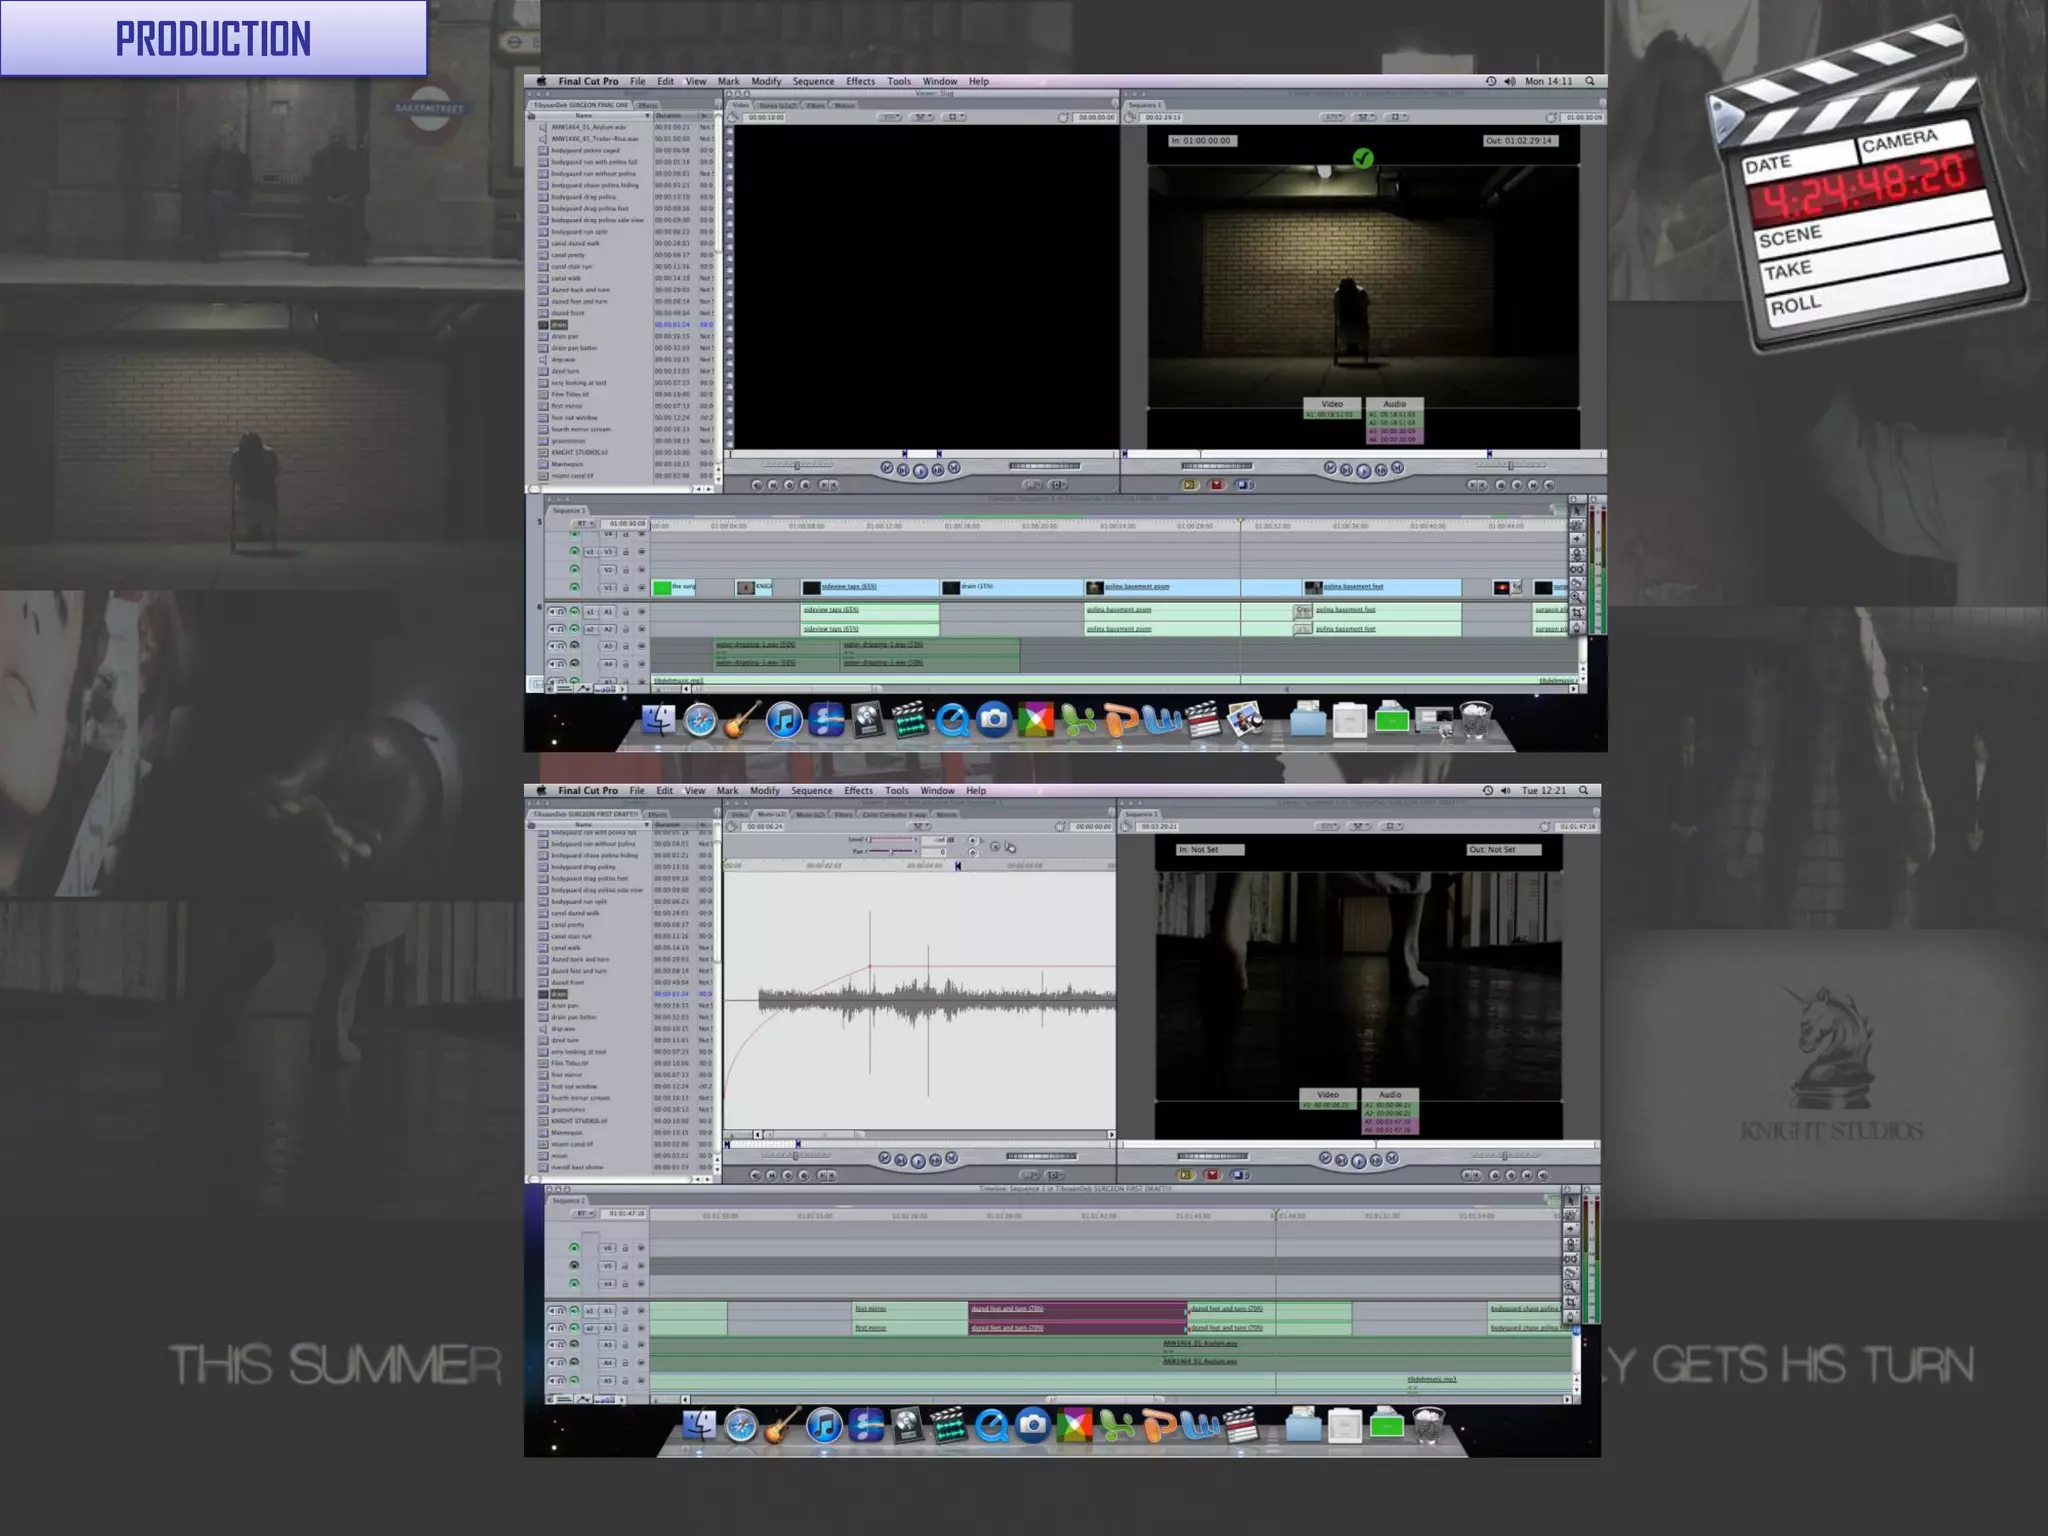The image size is (2048, 1536).
Task: Mute track A1 speaker button in upper timeline
Action: pos(551,611)
